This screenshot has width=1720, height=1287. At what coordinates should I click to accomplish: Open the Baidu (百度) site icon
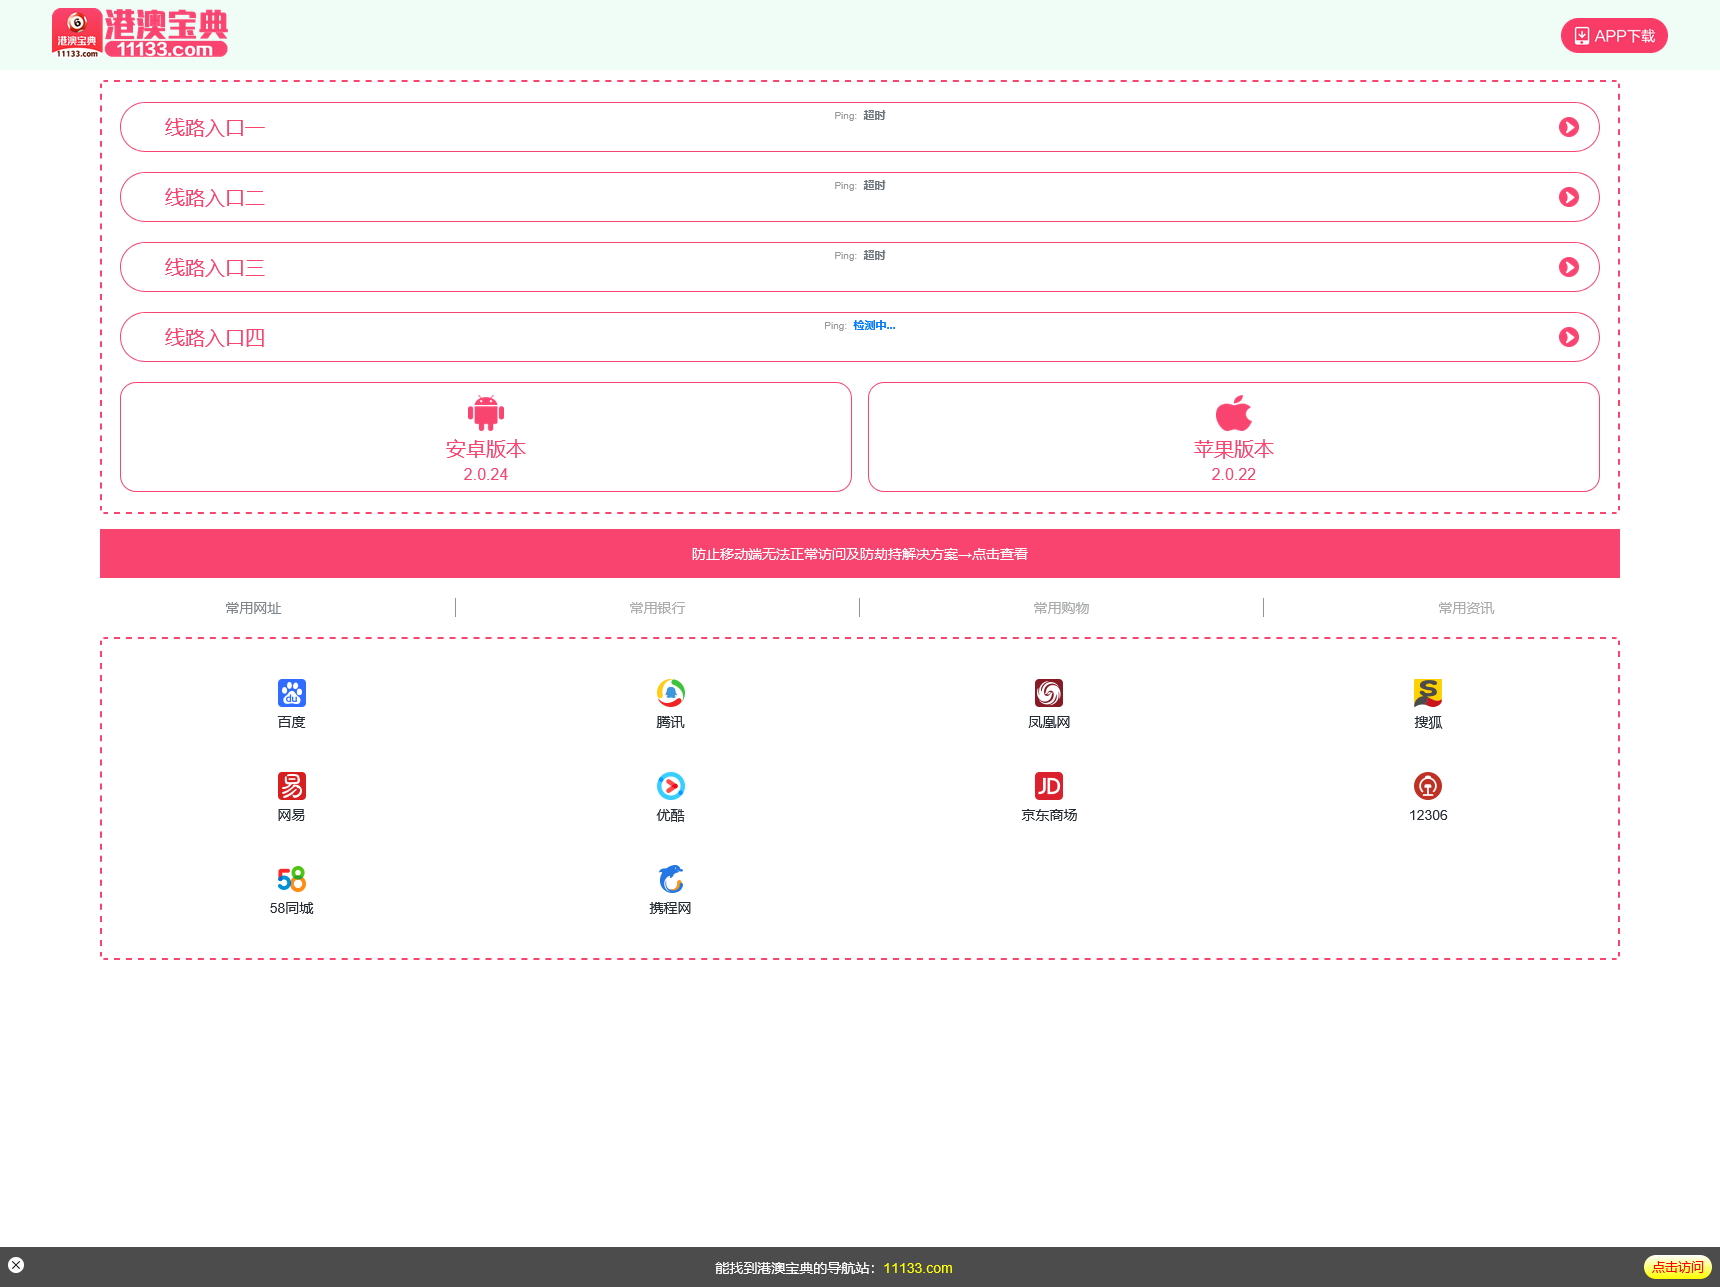[x=291, y=693]
